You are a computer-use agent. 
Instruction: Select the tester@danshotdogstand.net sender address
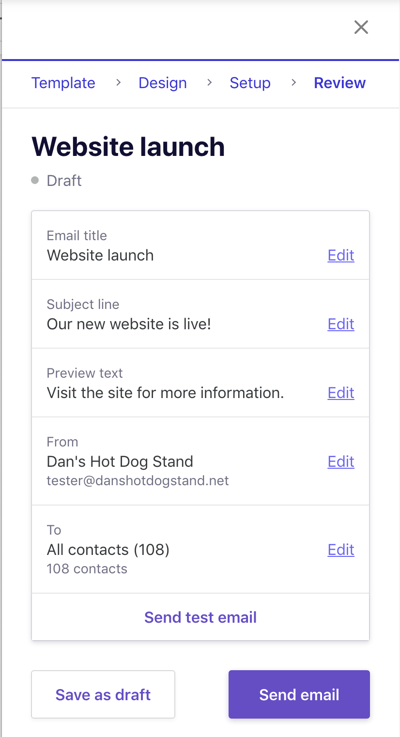pyautogui.click(x=138, y=481)
